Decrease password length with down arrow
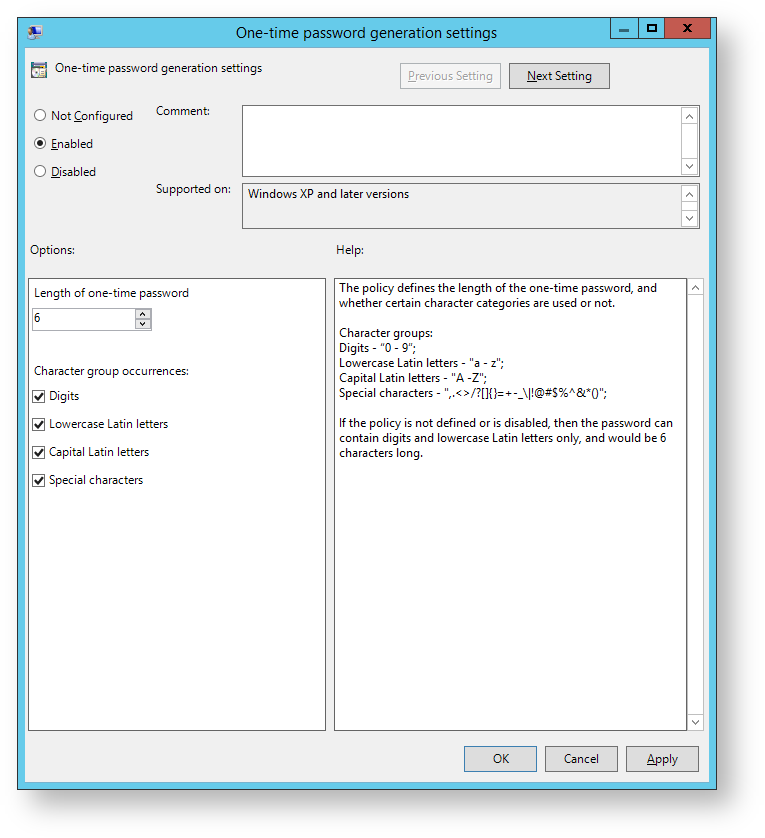Viewport: 765px width, 838px height. (143, 324)
